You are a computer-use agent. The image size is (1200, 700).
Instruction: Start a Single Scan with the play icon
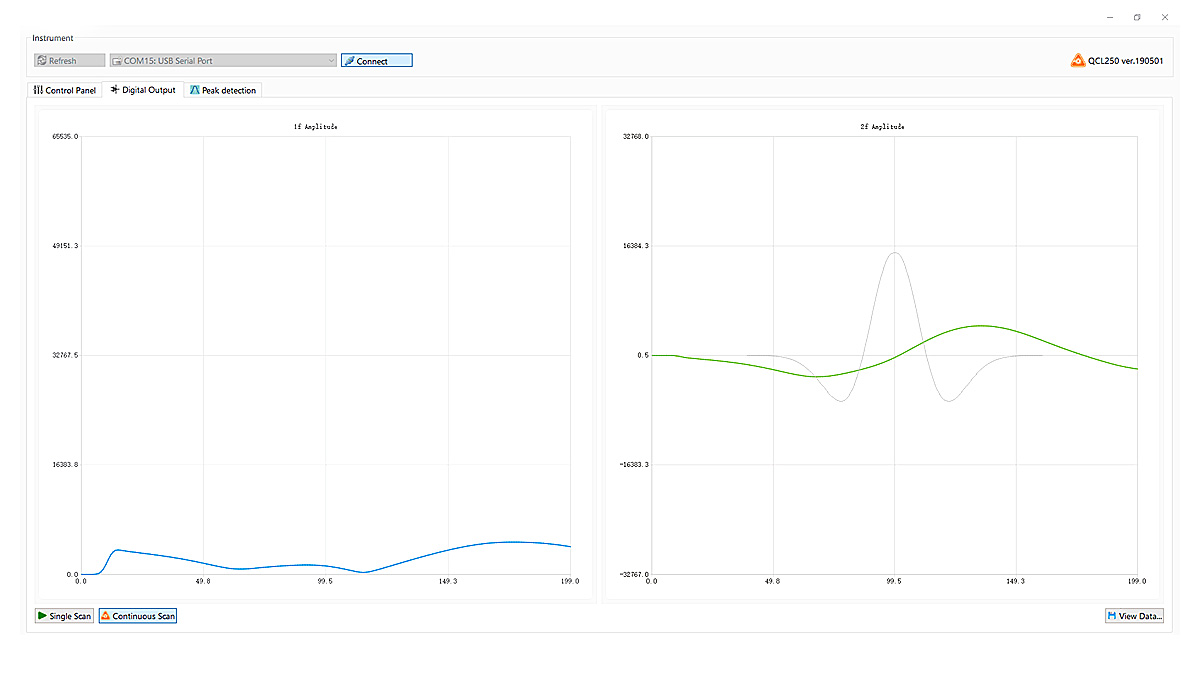43,616
